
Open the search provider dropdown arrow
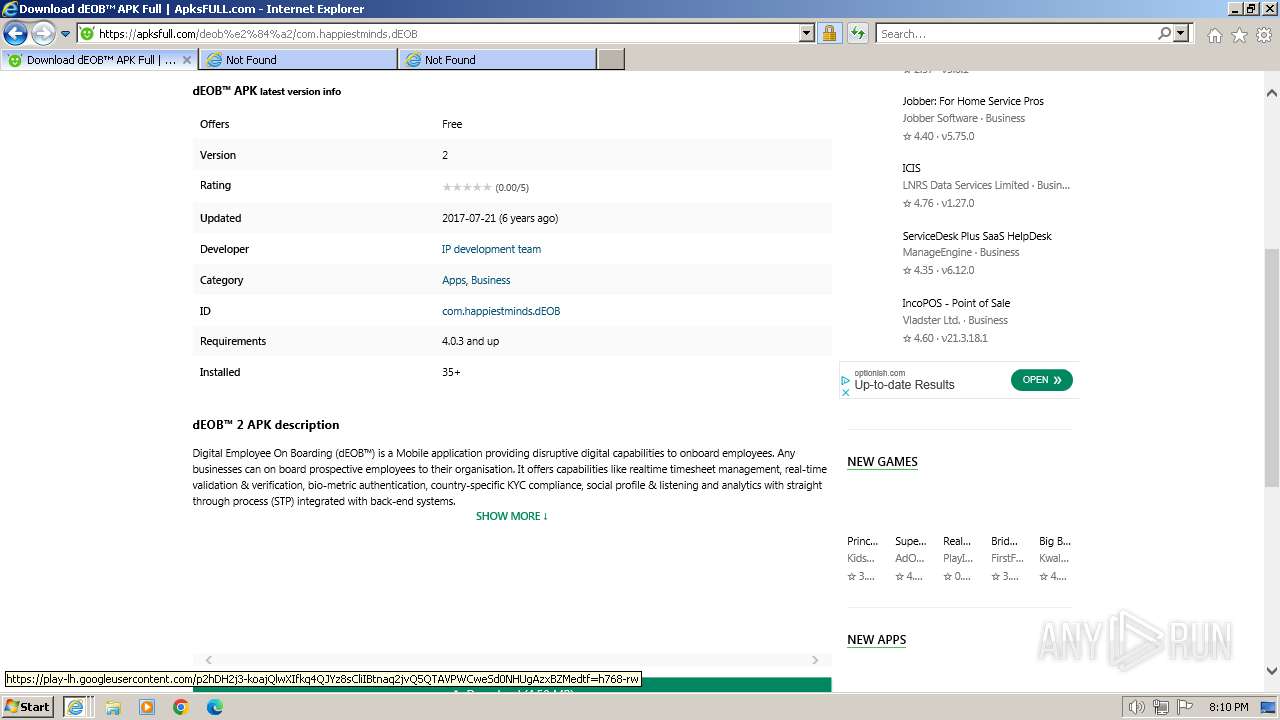(1181, 33)
